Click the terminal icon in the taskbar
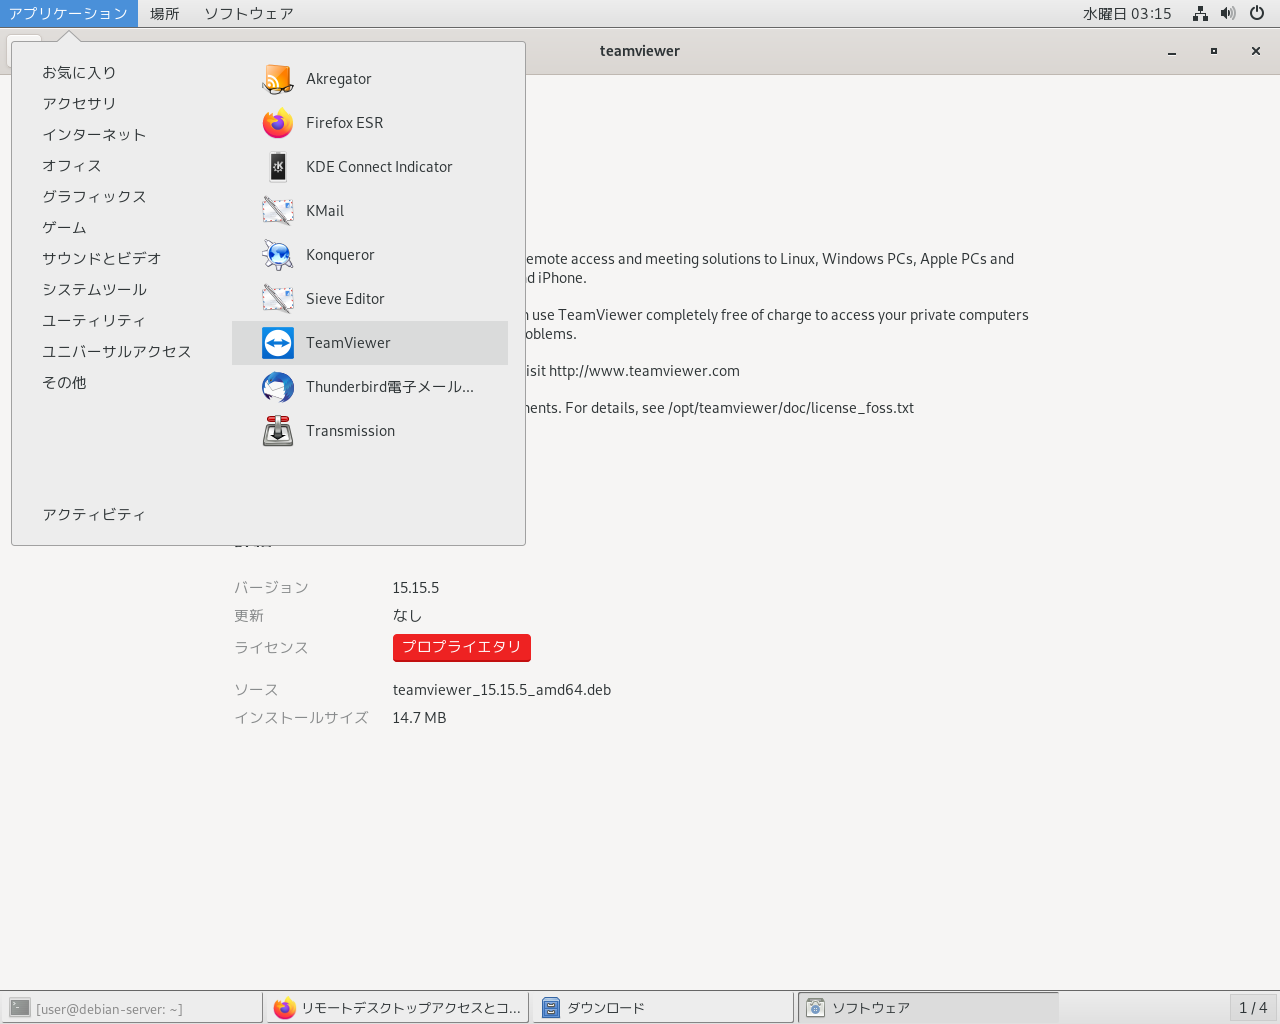Viewport: 1280px width, 1024px height. [x=20, y=1008]
